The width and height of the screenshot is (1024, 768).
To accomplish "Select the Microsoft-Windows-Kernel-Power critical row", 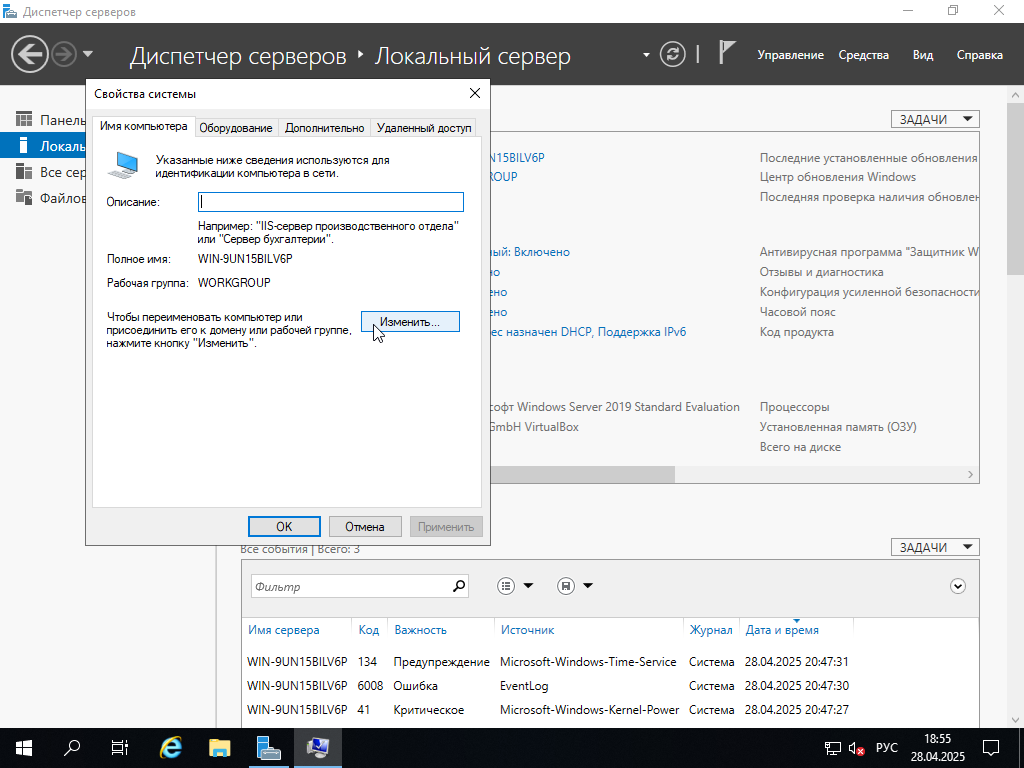I will click(x=609, y=710).
